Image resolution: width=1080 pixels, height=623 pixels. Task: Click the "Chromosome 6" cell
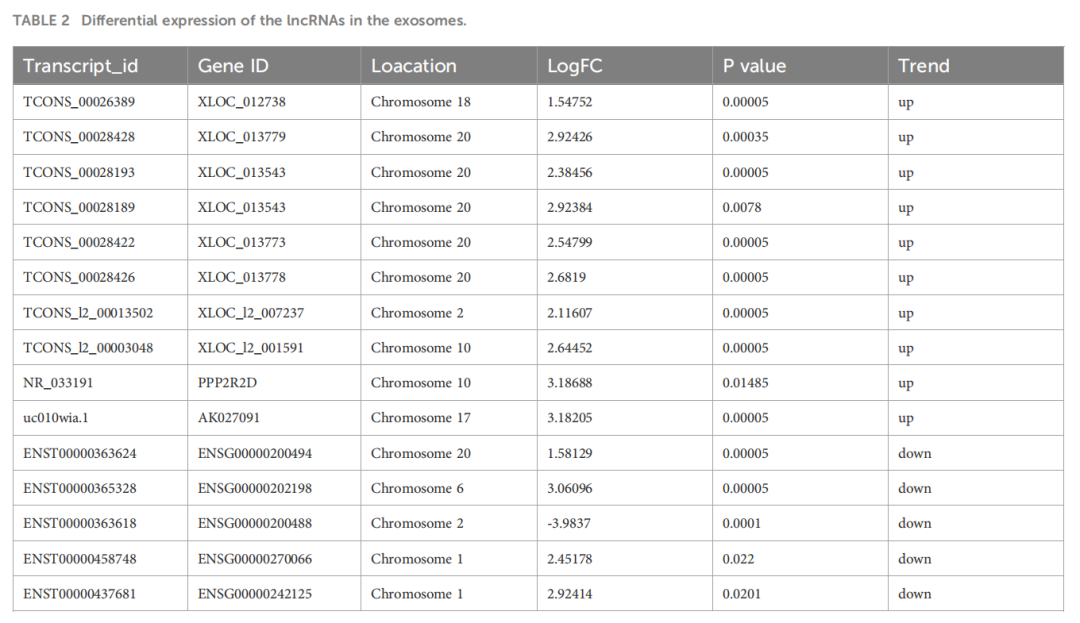click(417, 489)
